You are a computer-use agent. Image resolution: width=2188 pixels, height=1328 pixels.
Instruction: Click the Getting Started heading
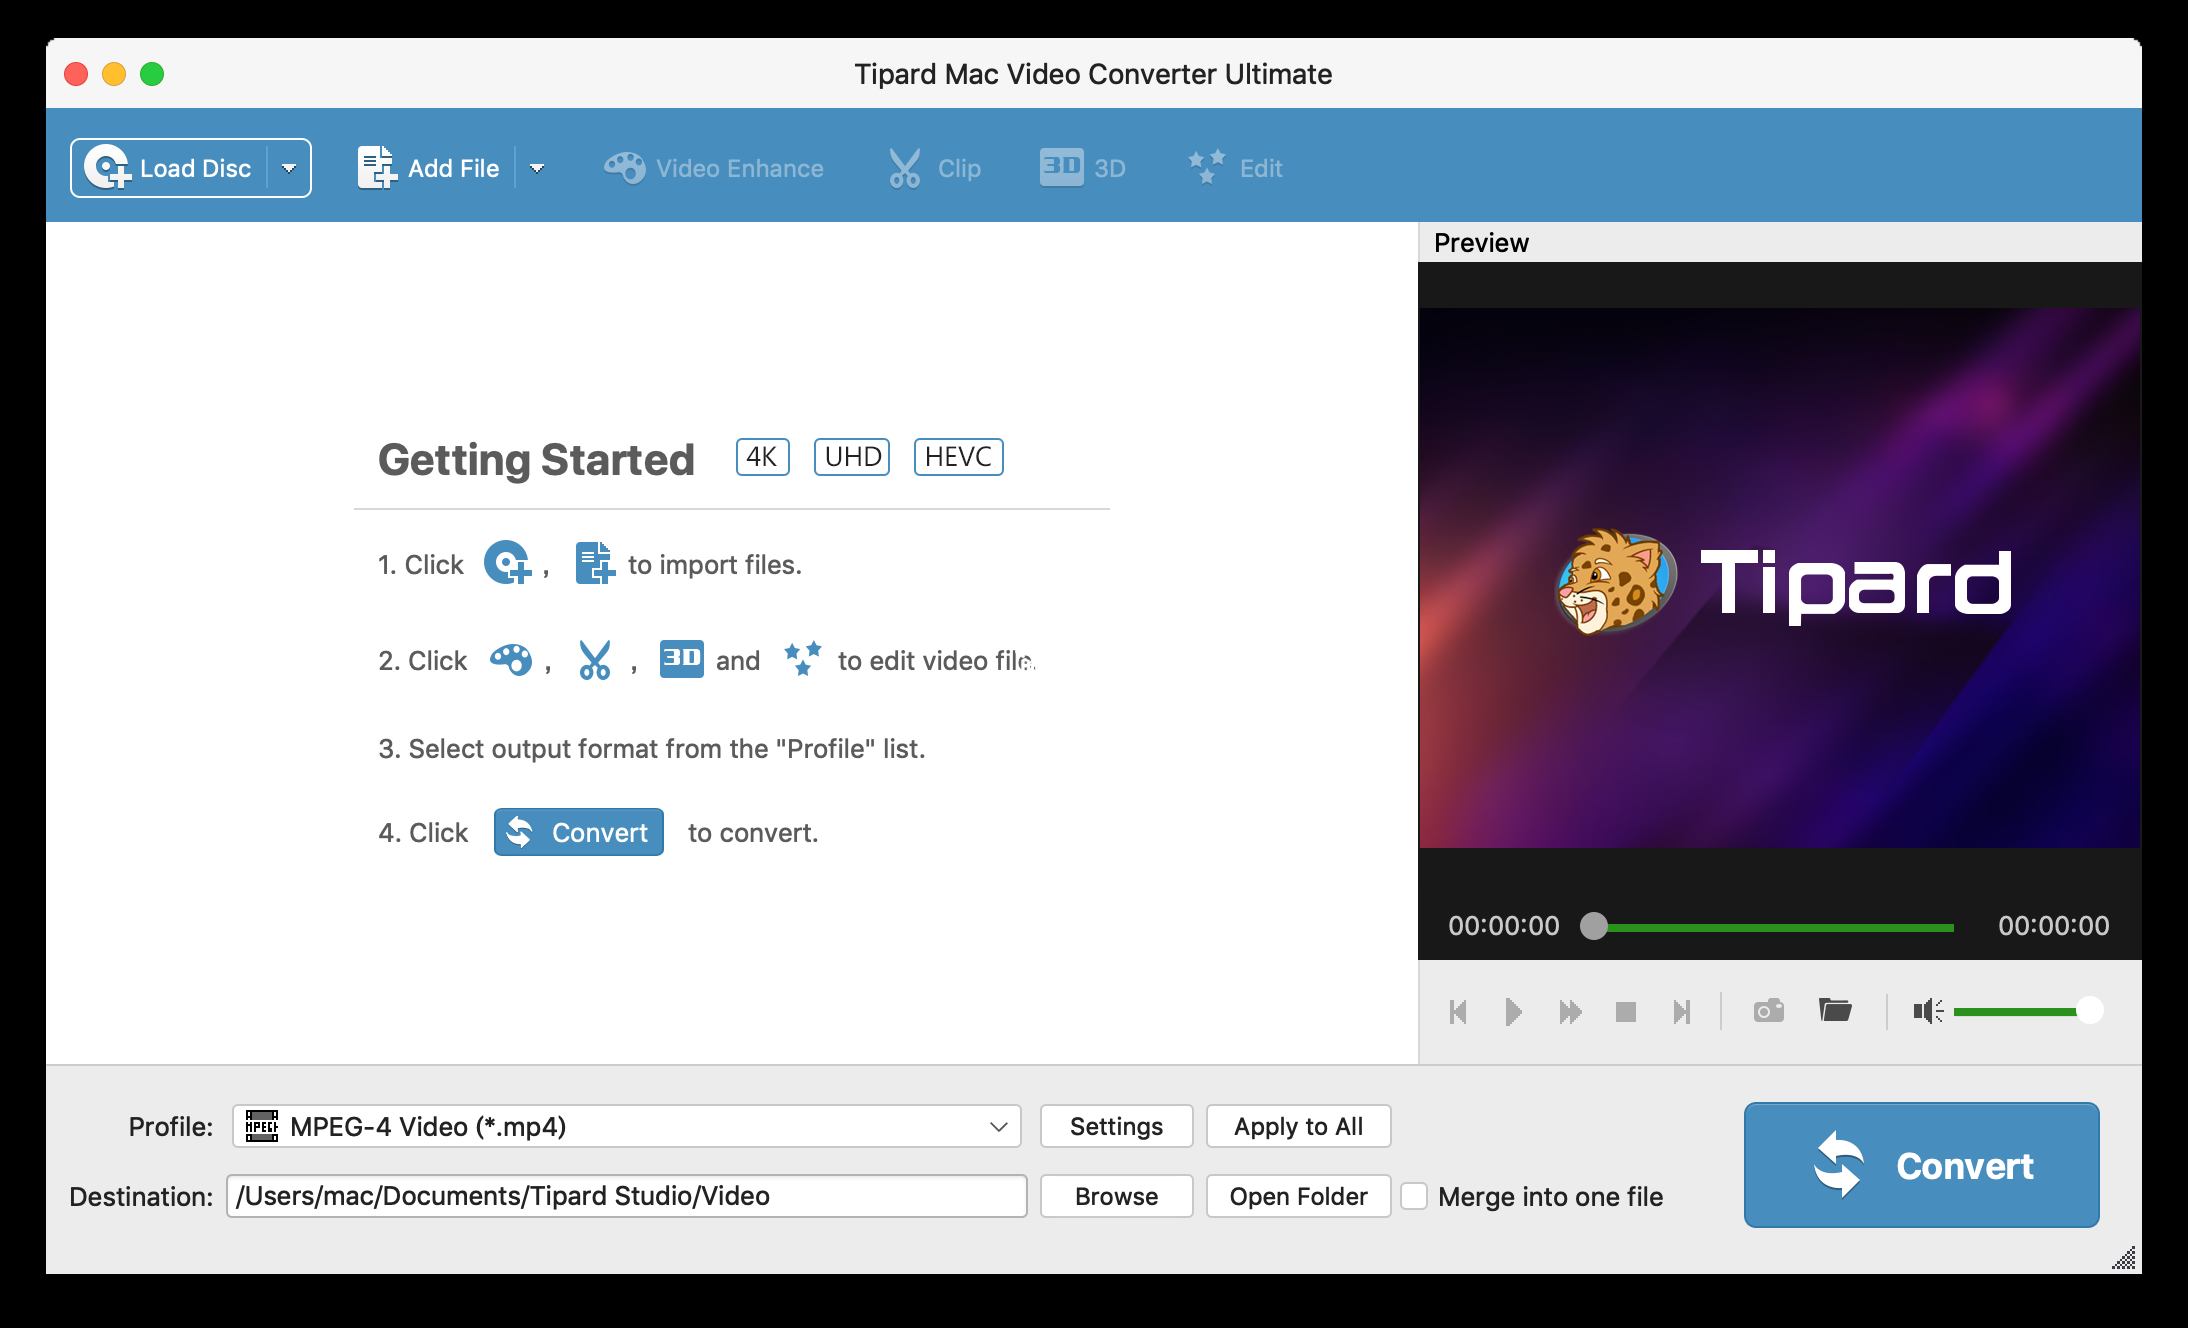tap(536, 460)
